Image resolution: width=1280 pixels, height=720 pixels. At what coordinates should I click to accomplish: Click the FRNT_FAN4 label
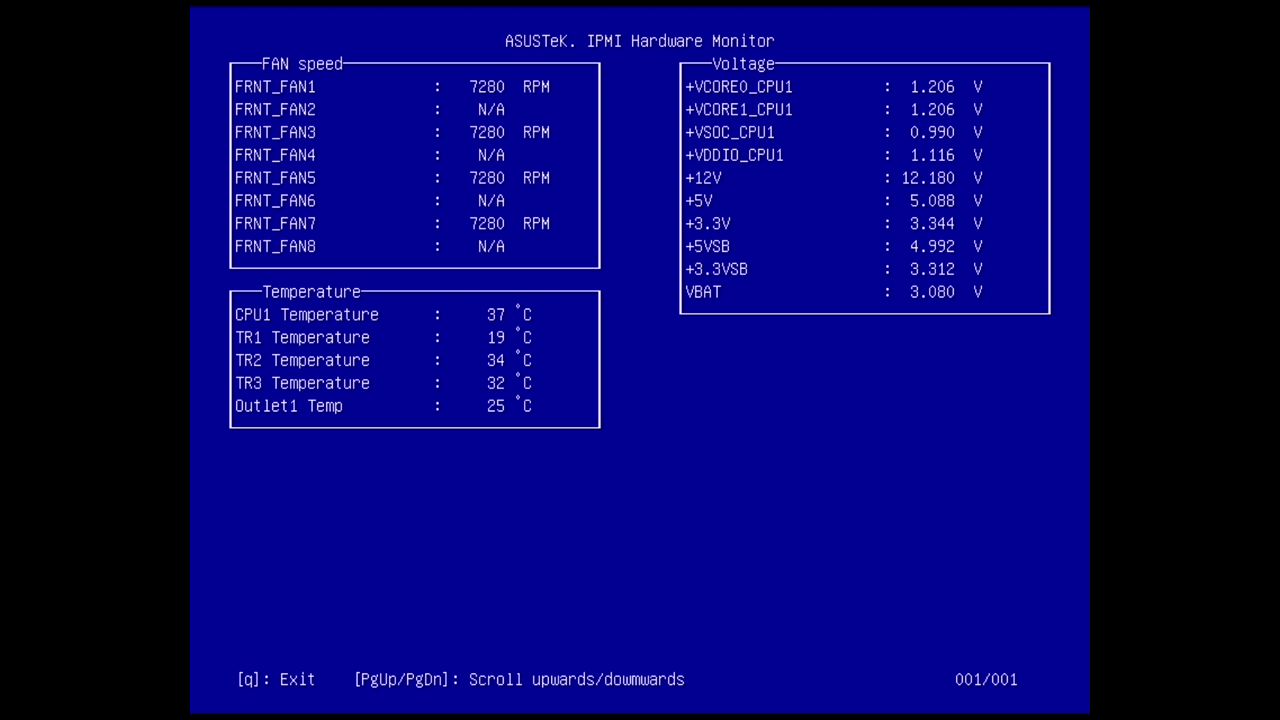click(275, 155)
